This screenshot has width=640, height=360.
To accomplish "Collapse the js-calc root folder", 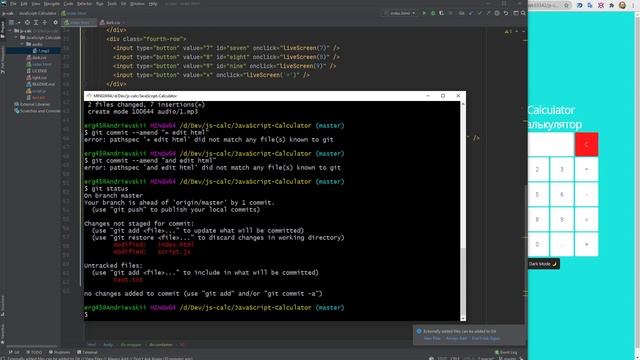I will (11, 31).
